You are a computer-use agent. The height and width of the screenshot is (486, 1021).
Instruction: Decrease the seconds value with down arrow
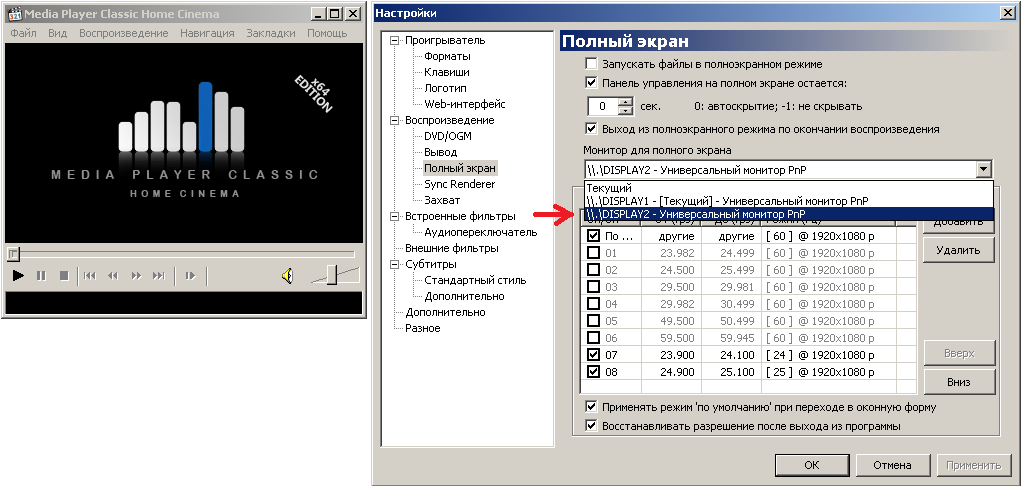(x=626, y=111)
